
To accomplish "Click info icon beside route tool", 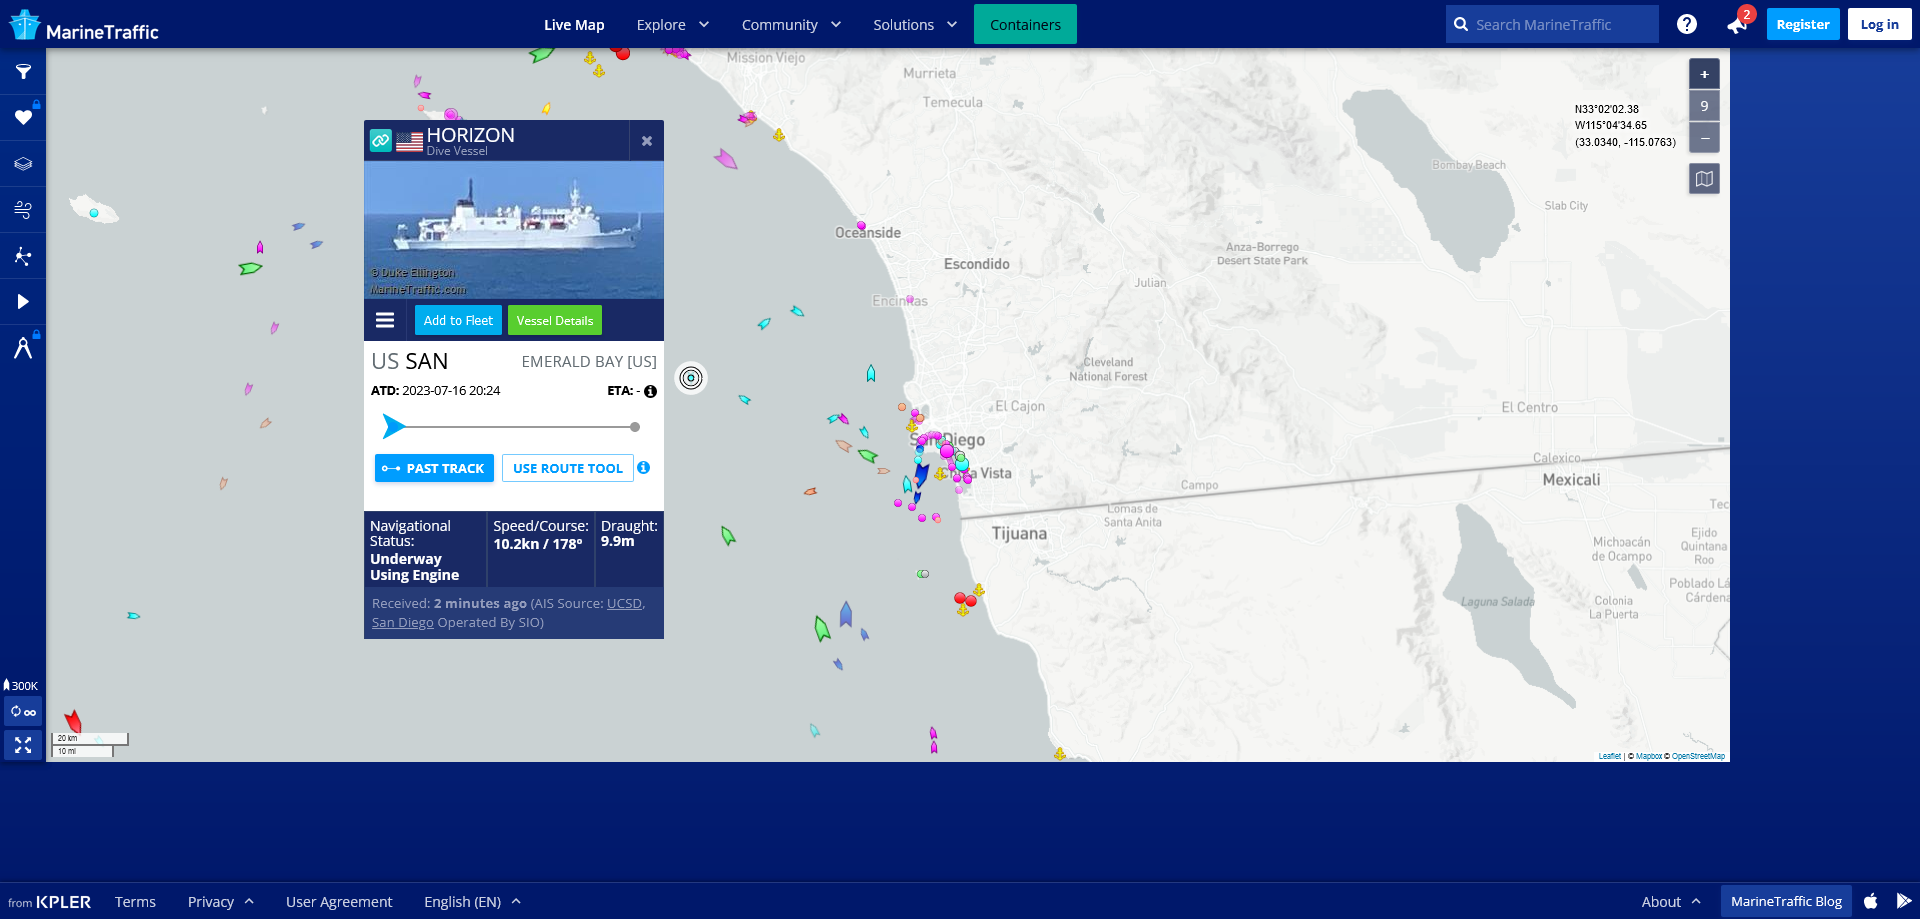I will tap(644, 467).
